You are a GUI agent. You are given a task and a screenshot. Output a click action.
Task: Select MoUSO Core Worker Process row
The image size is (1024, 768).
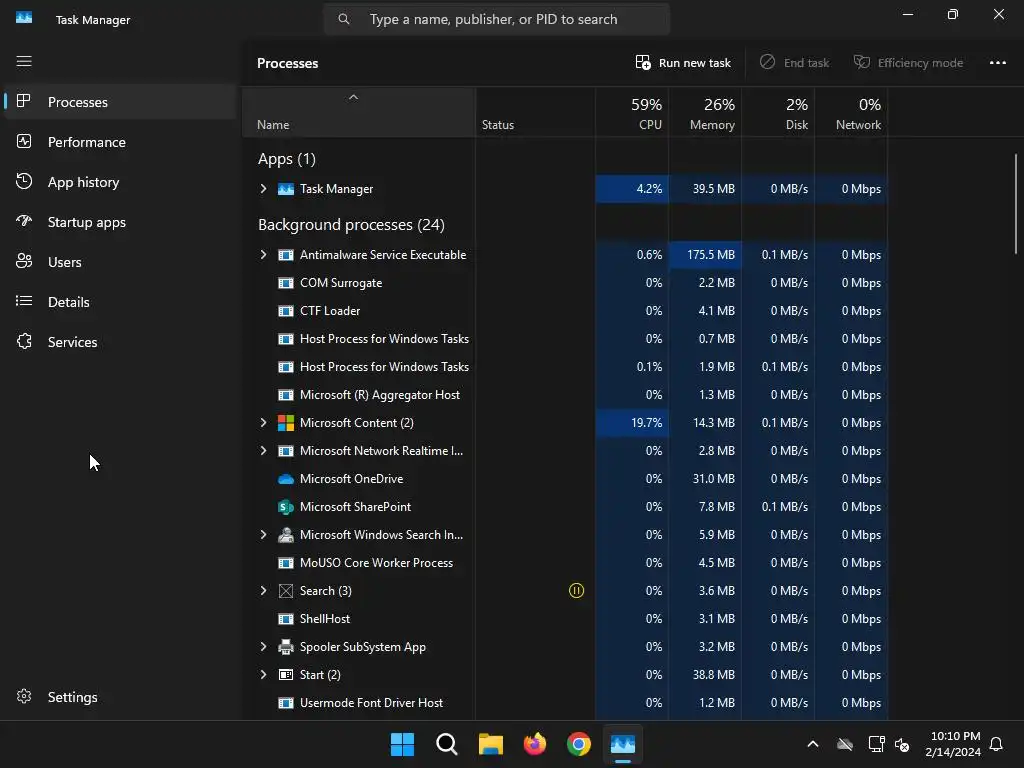[565, 562]
